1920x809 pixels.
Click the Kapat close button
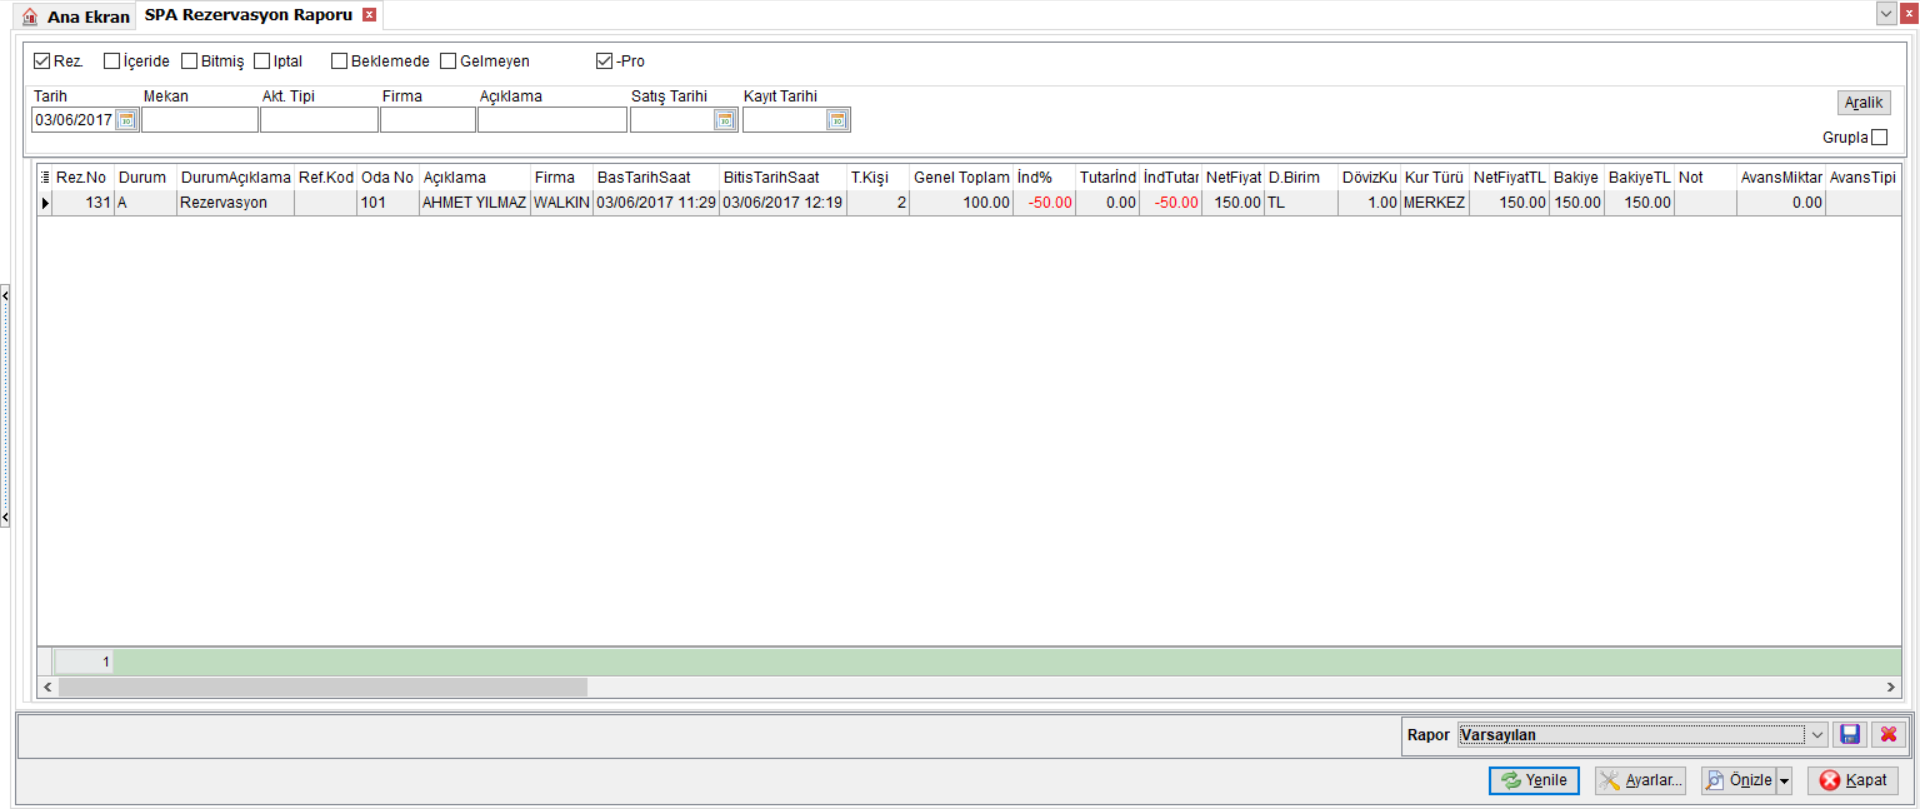click(x=1853, y=781)
